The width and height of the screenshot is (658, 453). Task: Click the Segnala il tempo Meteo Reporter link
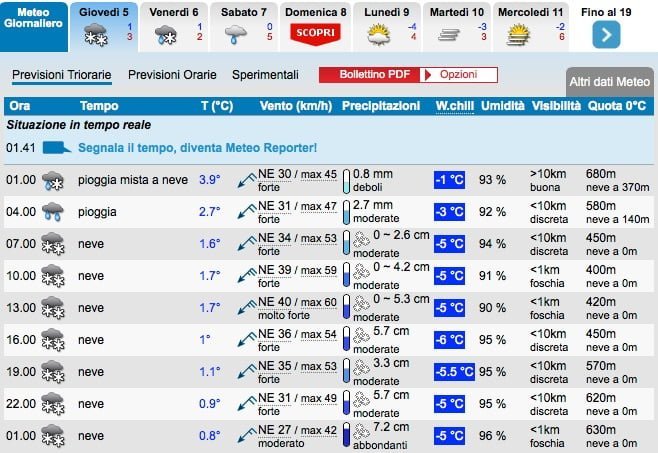click(x=198, y=148)
